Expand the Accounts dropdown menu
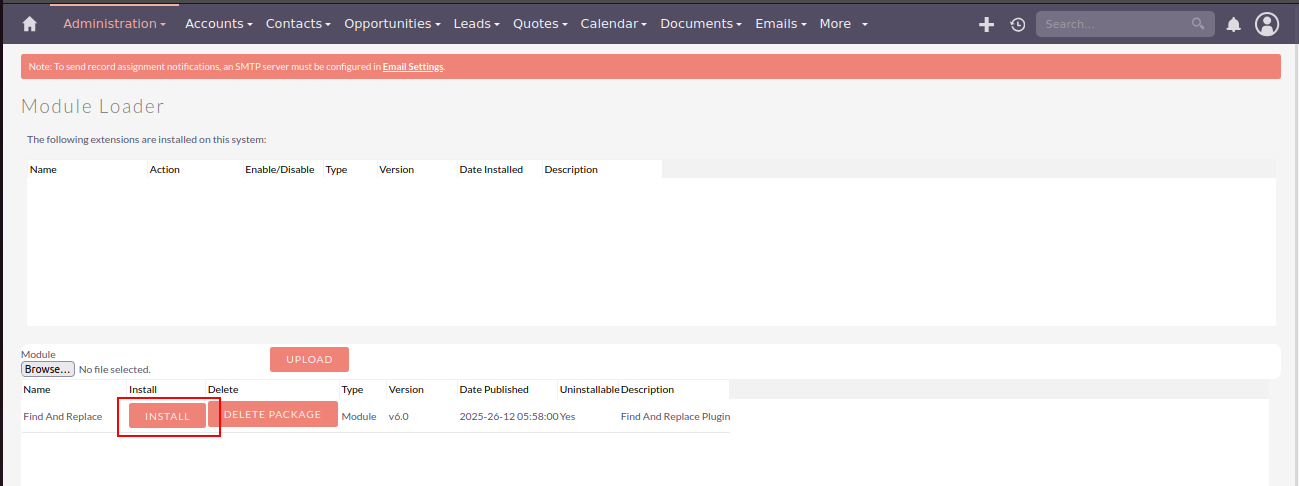The image size is (1299, 486). (x=218, y=24)
